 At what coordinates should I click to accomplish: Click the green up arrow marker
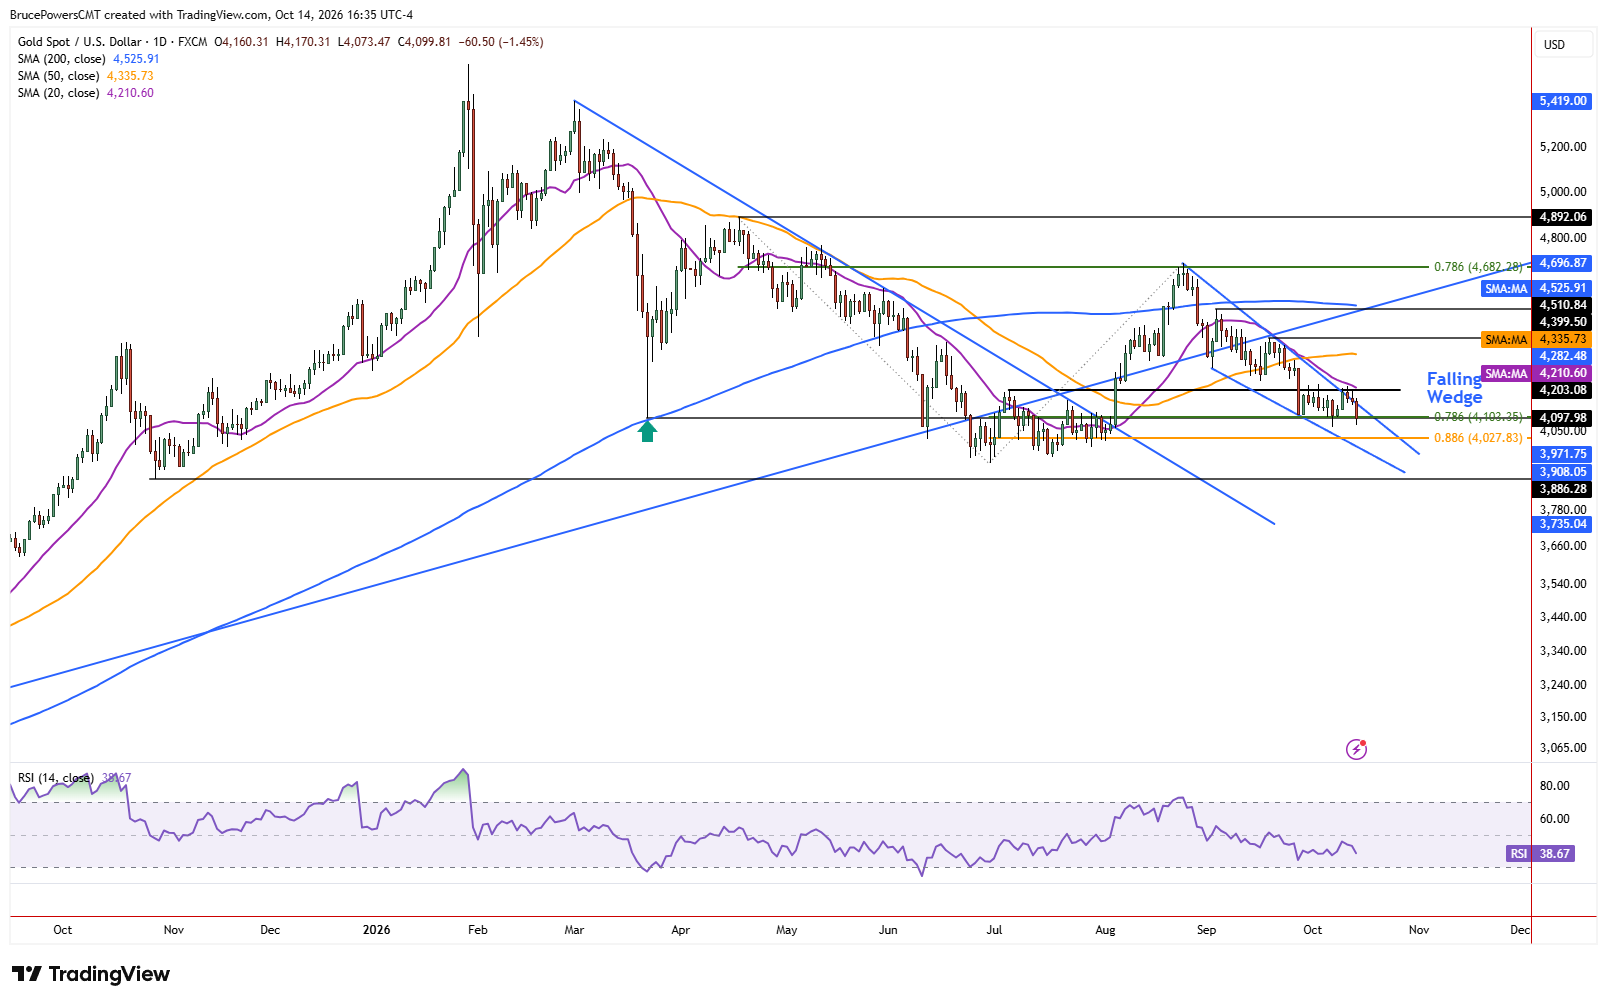tap(648, 431)
